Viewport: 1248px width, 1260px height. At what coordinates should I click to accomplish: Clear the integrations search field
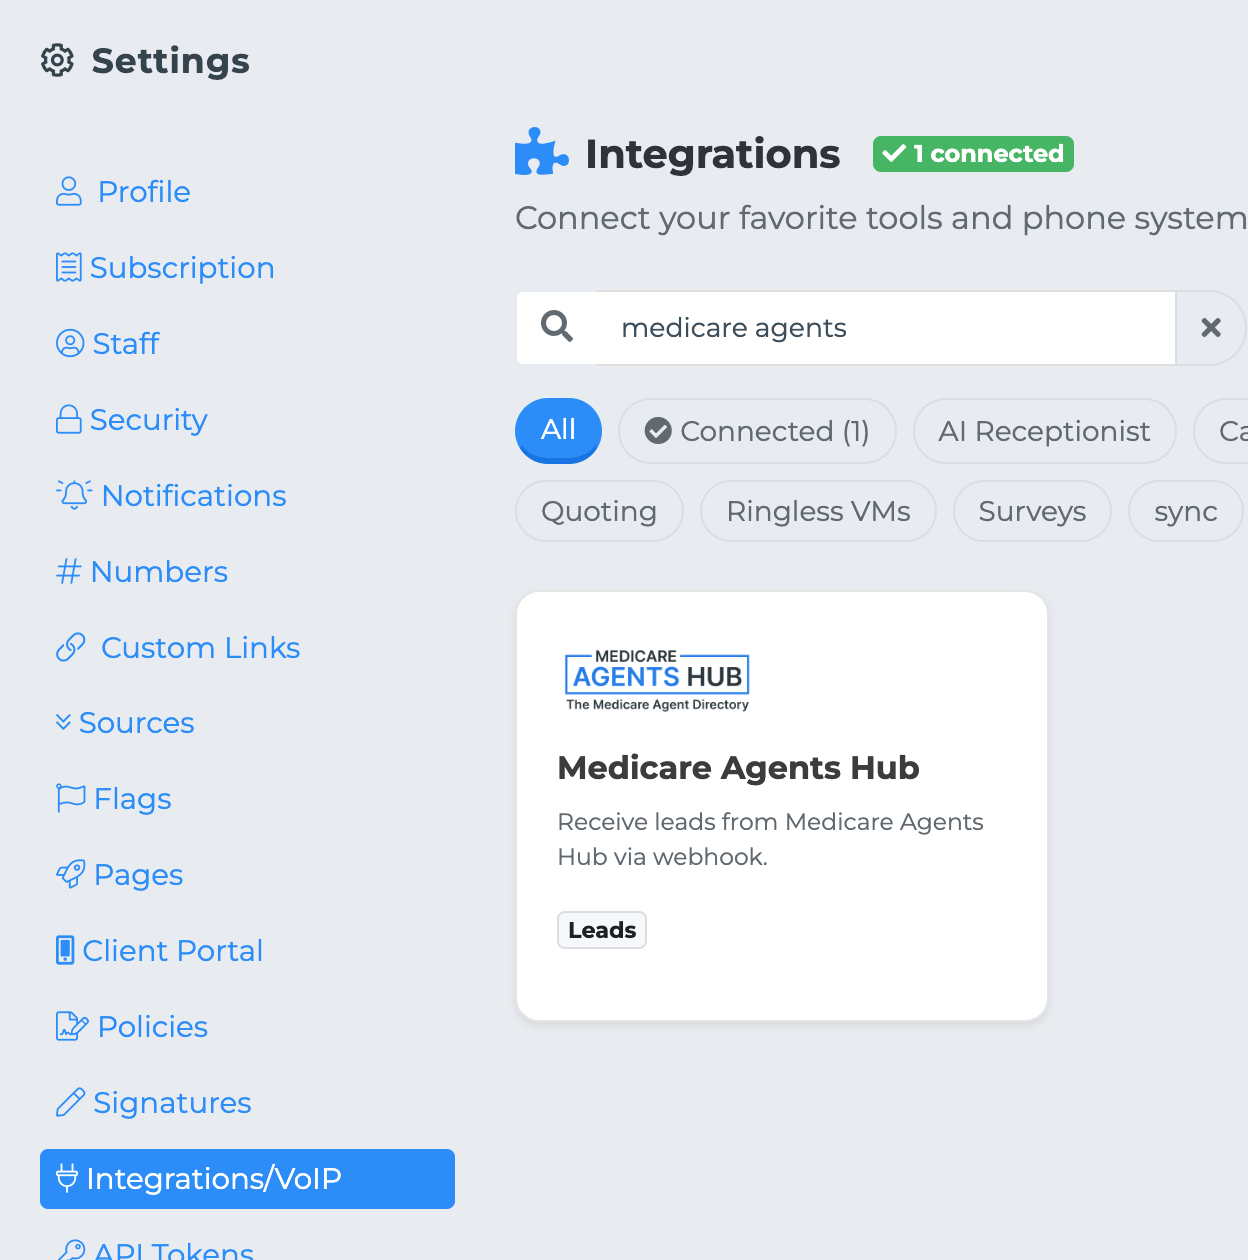click(x=1210, y=327)
